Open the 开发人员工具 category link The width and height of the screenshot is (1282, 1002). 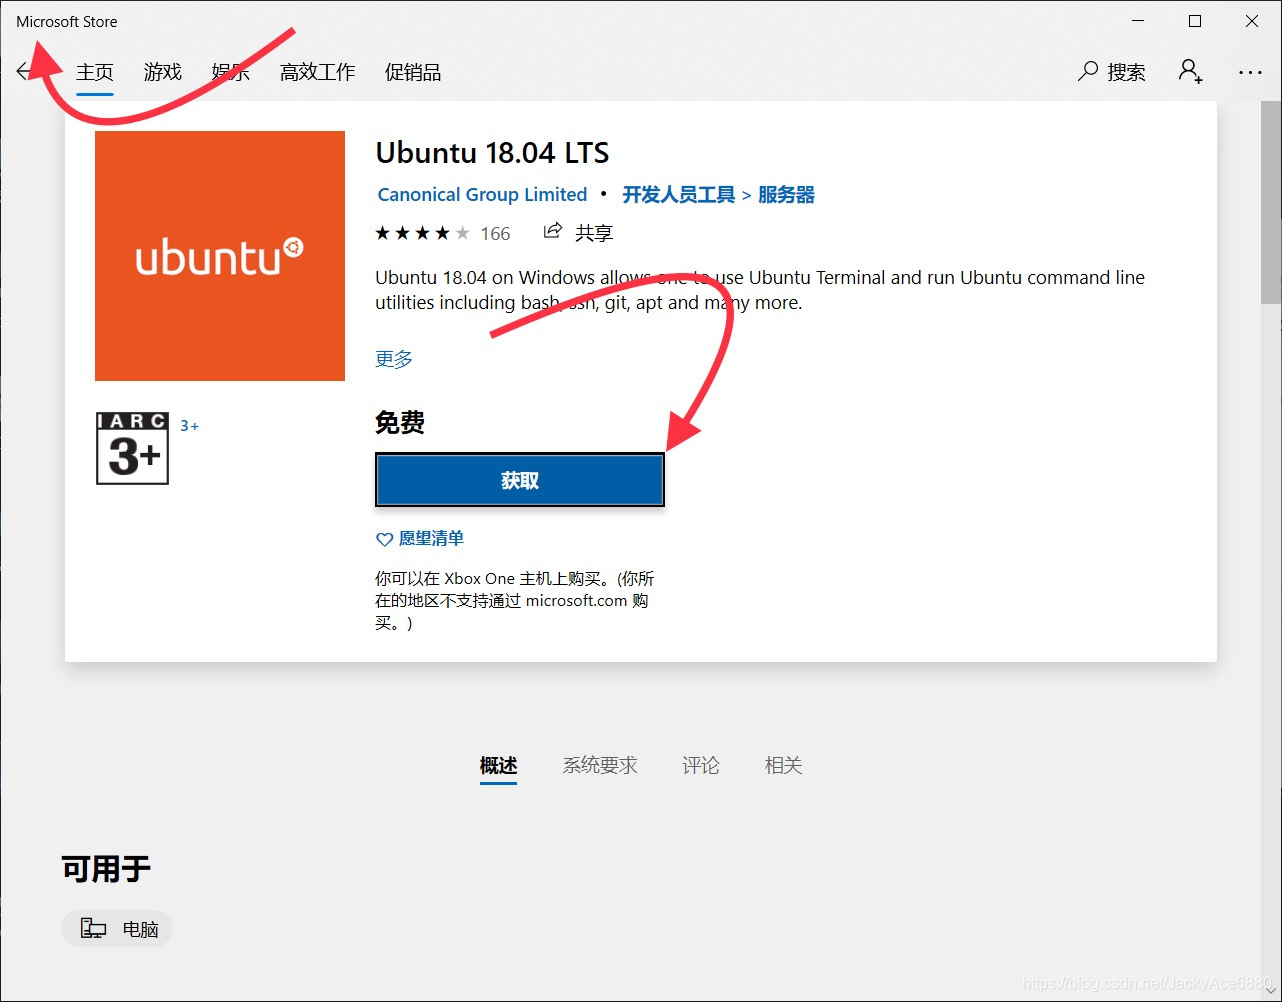click(x=679, y=195)
